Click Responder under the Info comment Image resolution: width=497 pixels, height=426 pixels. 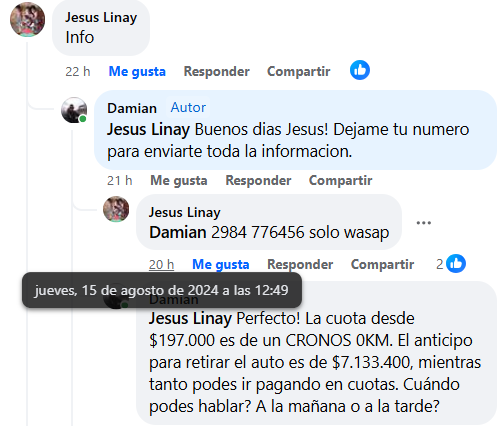217,71
